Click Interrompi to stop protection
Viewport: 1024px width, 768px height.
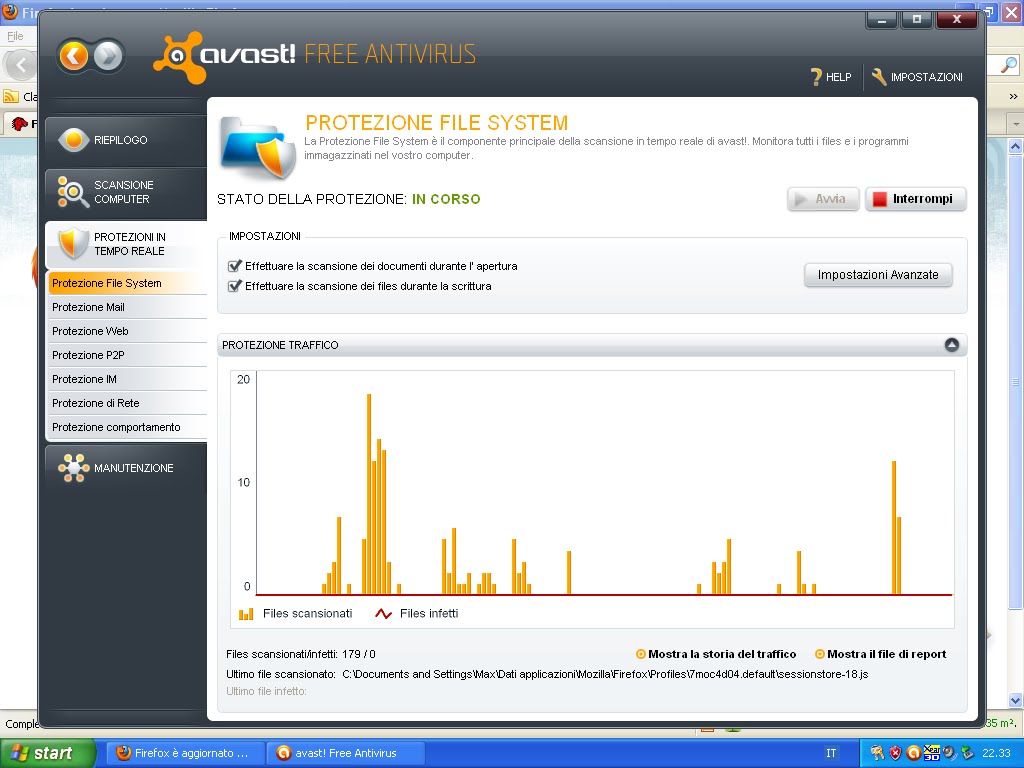916,199
